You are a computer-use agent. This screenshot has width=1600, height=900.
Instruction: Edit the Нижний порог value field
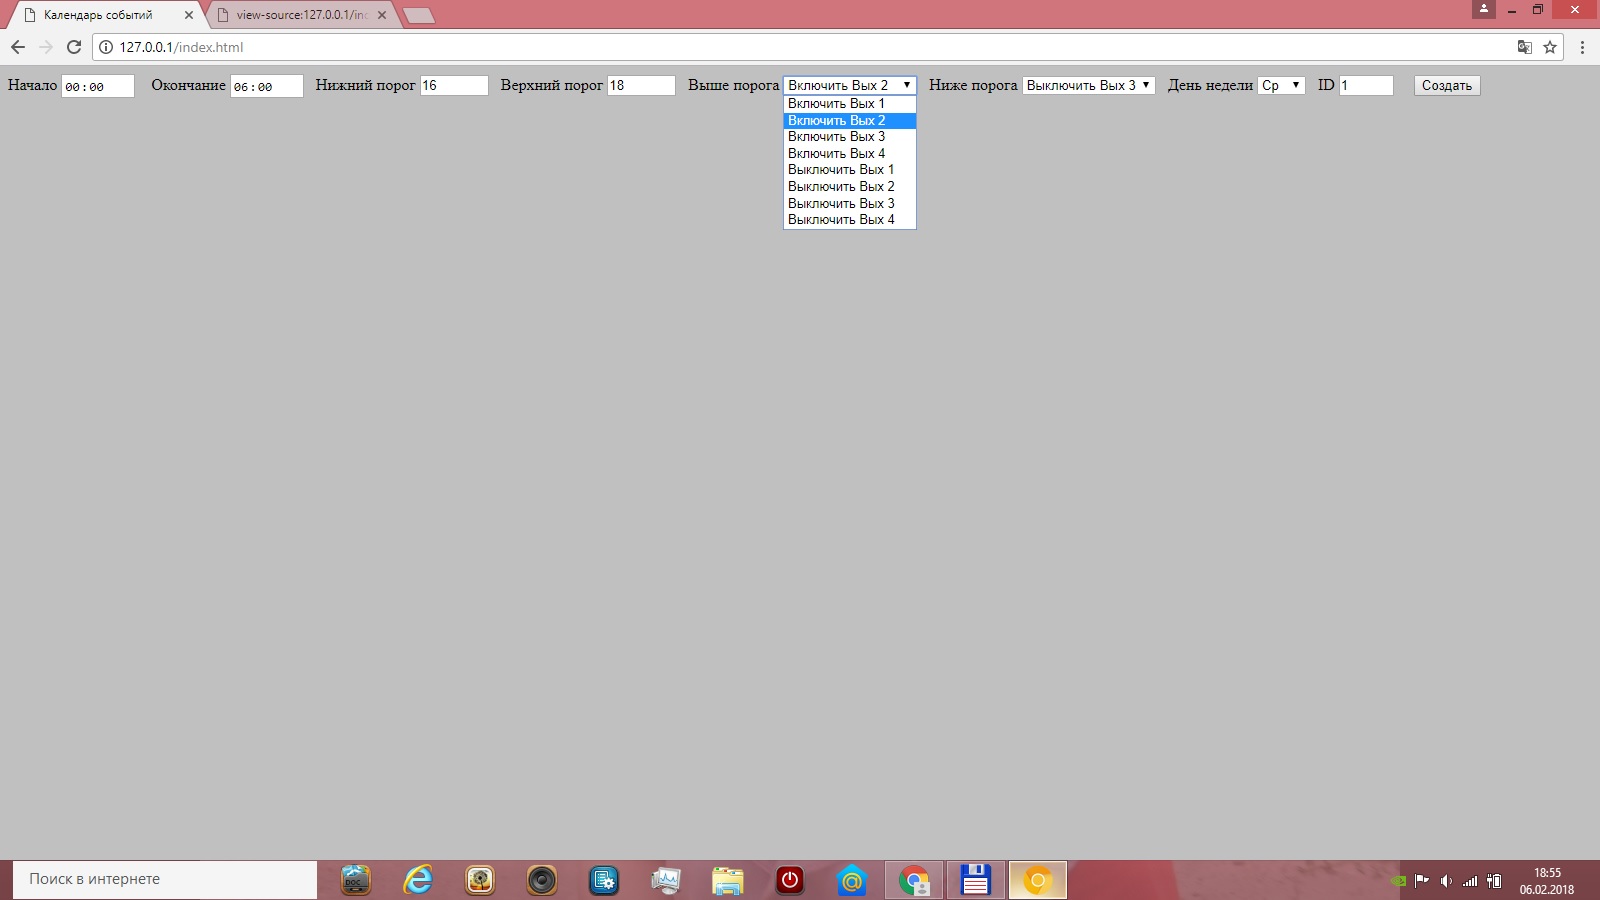pyautogui.click(x=454, y=86)
